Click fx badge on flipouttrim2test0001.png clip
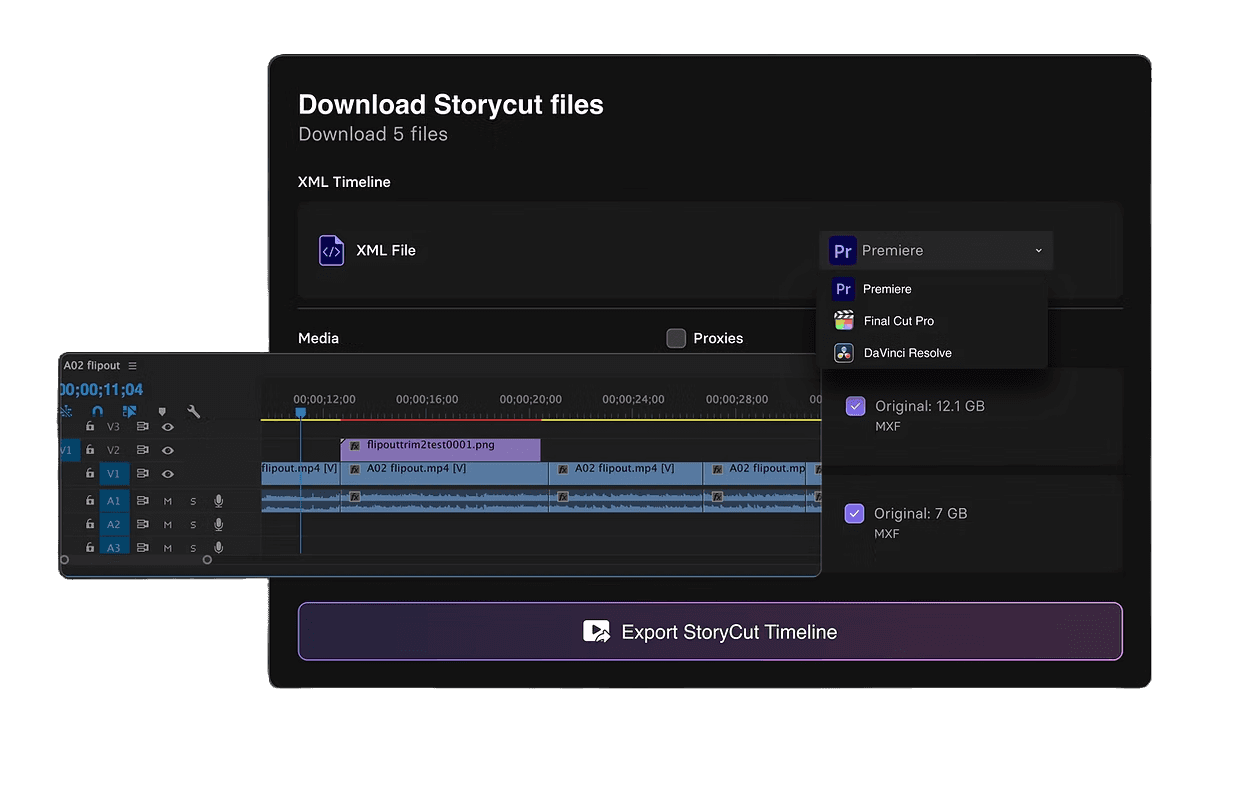1242x790 pixels. click(x=354, y=446)
